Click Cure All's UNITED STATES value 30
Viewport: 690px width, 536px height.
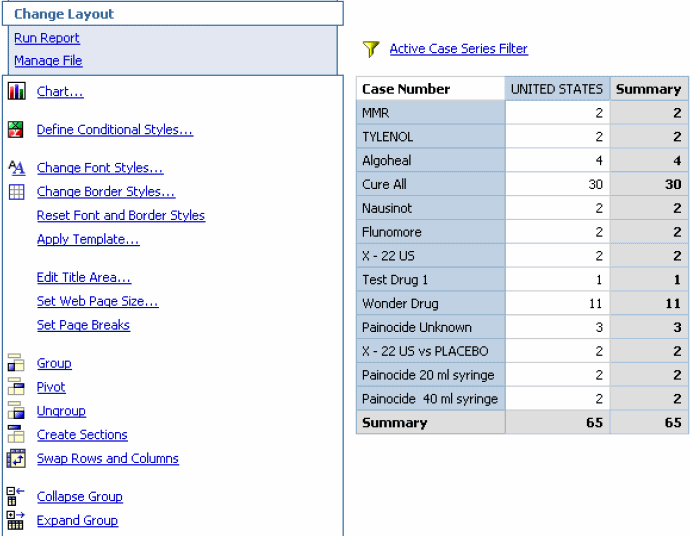(557, 184)
